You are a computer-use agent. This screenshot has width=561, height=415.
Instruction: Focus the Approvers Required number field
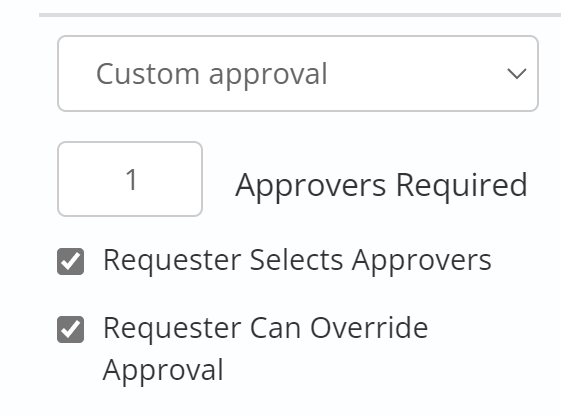[x=130, y=179]
